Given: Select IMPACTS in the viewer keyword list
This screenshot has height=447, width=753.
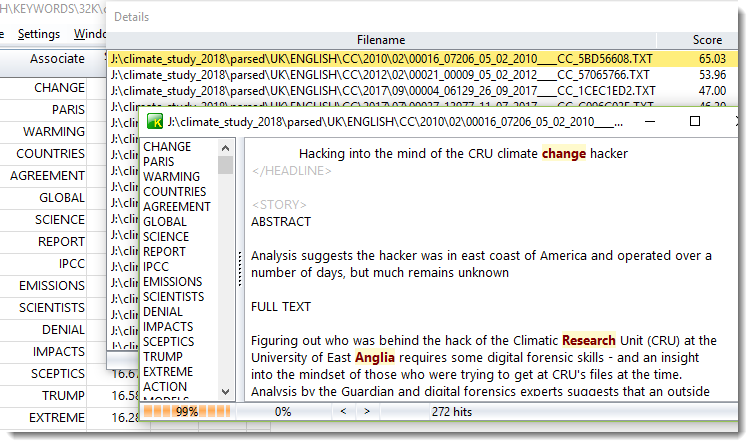Looking at the screenshot, I should 168,326.
